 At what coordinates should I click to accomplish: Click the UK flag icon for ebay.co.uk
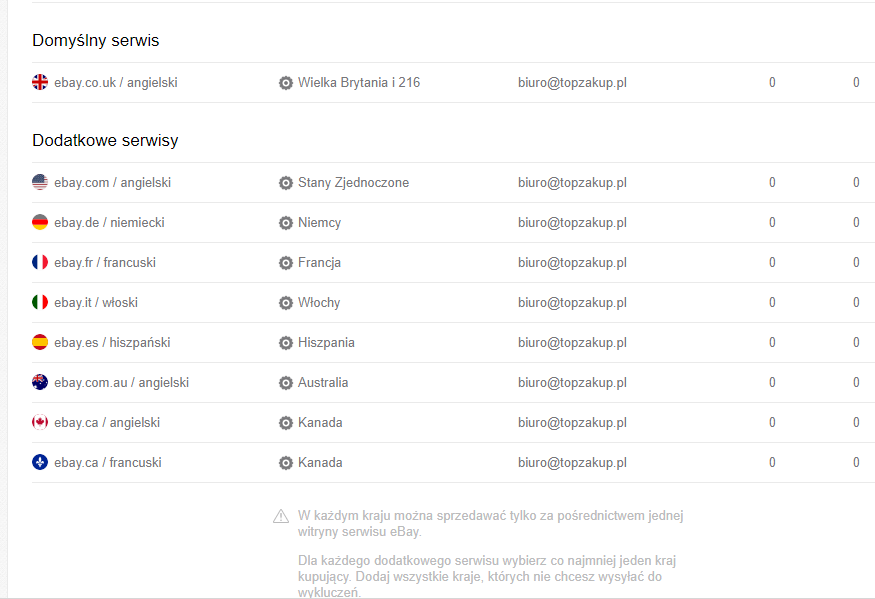click(40, 83)
